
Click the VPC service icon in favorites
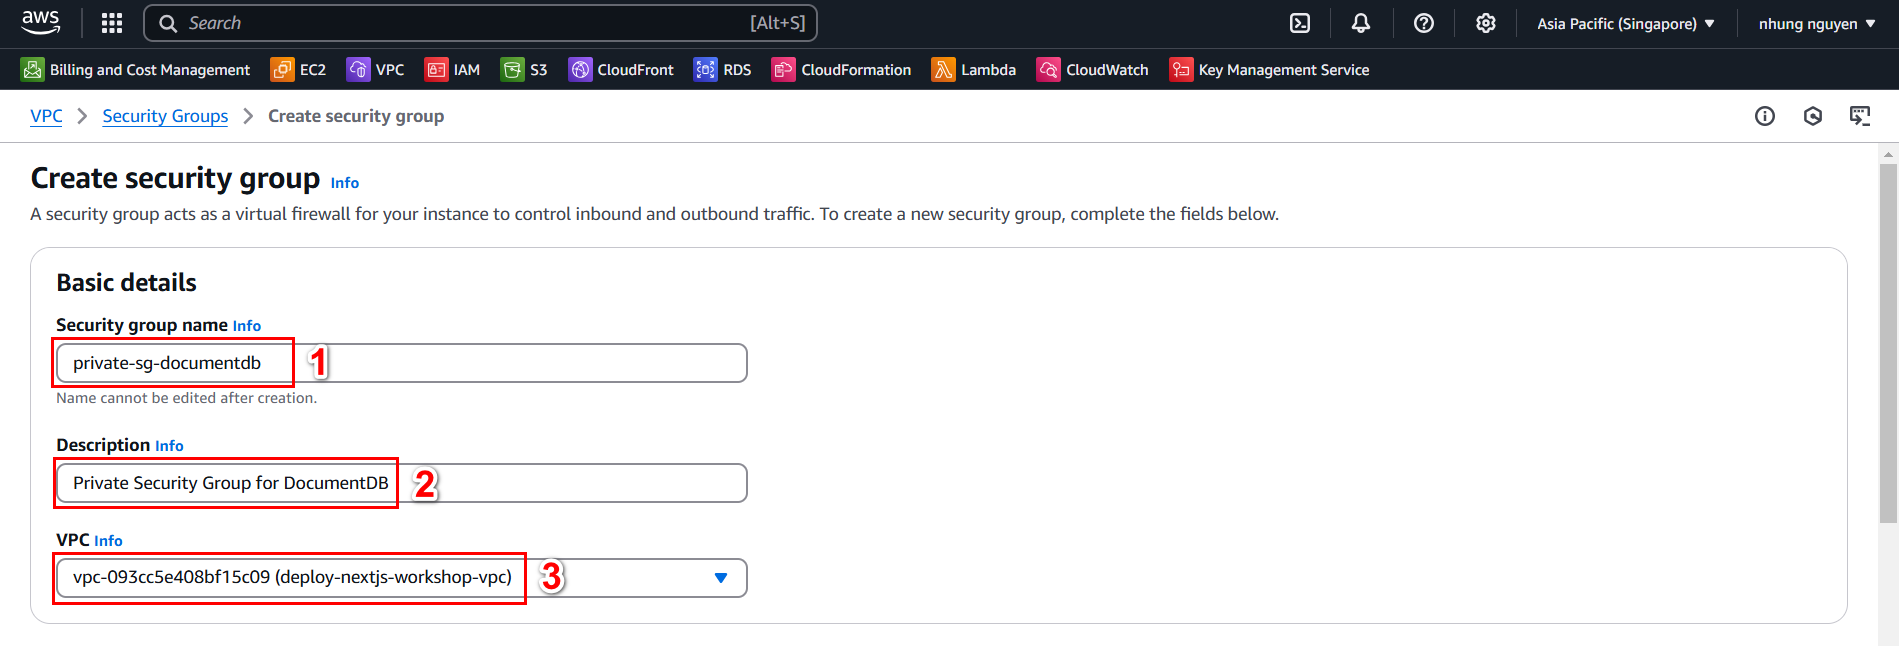pos(358,69)
